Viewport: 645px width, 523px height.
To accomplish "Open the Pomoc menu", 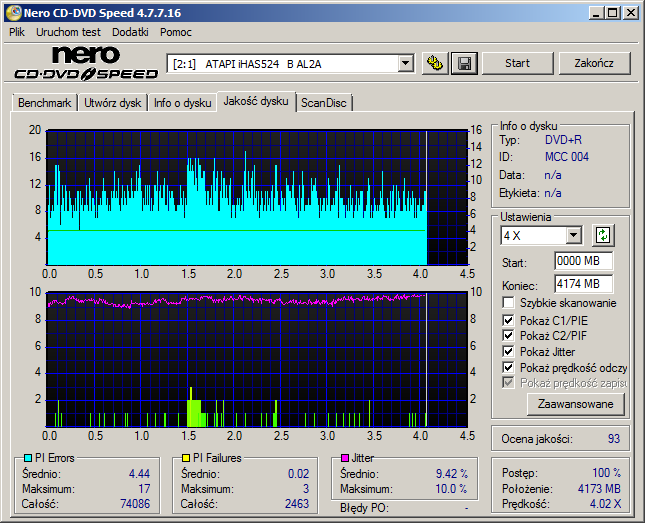I will 176,32.
